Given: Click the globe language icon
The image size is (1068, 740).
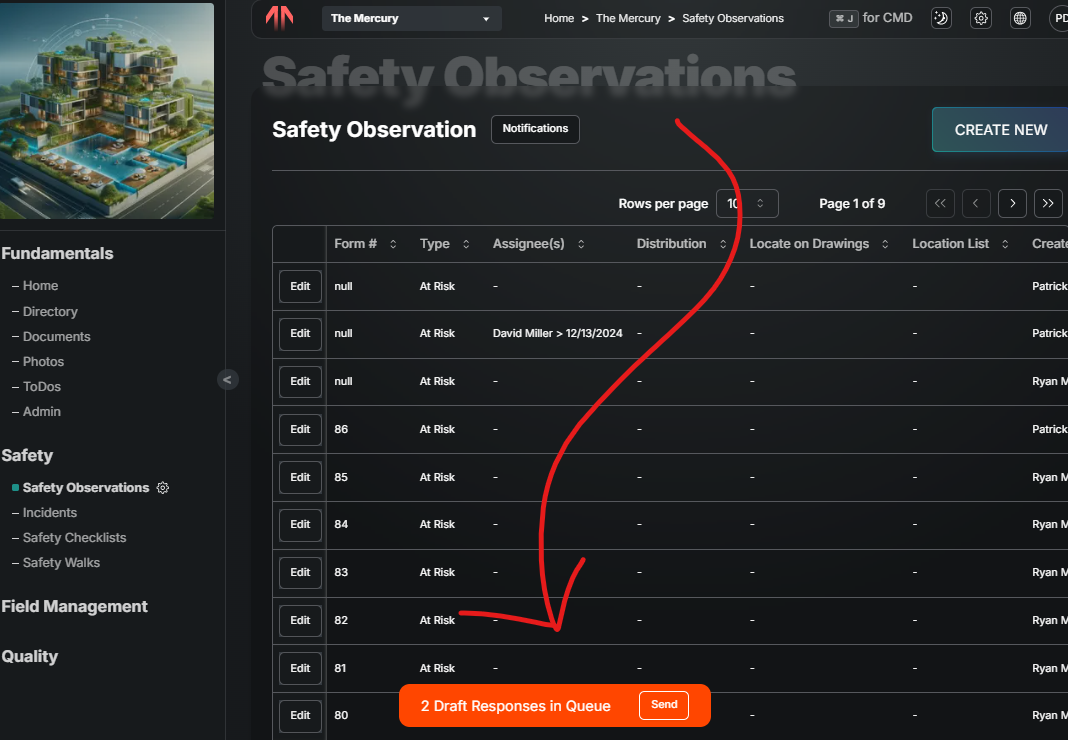Looking at the screenshot, I should point(1020,18).
